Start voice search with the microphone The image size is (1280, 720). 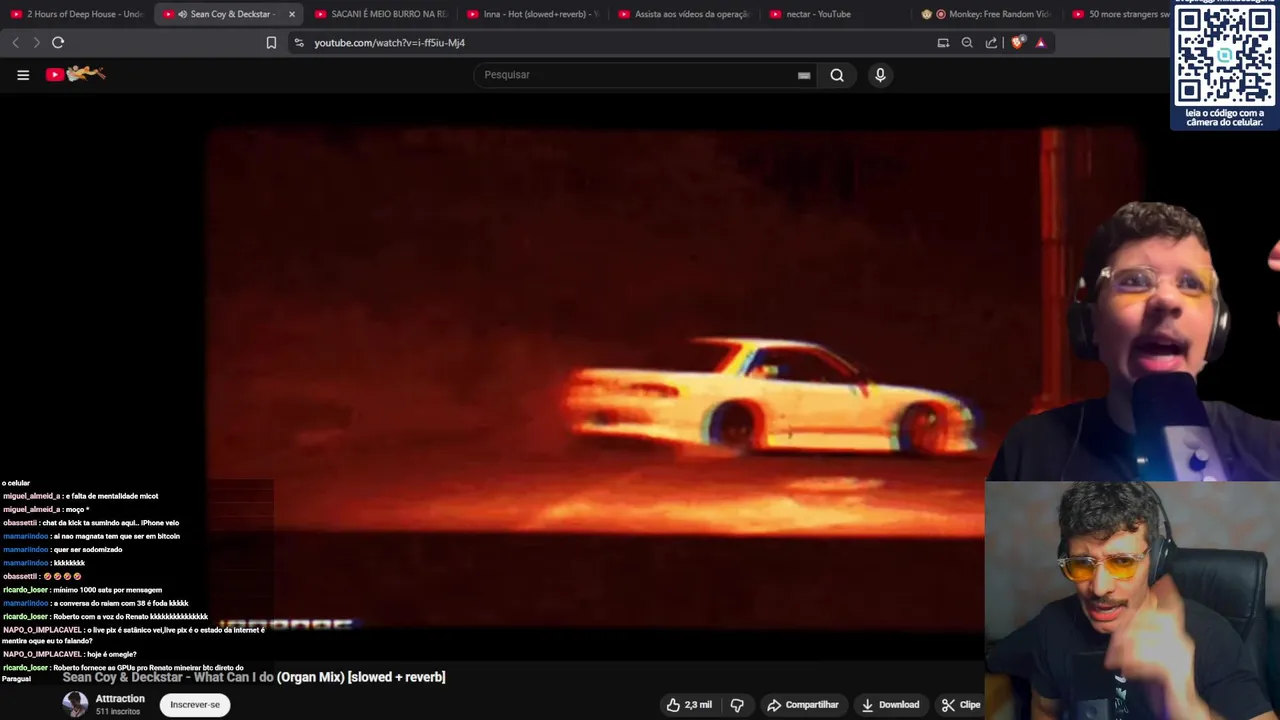pos(880,75)
